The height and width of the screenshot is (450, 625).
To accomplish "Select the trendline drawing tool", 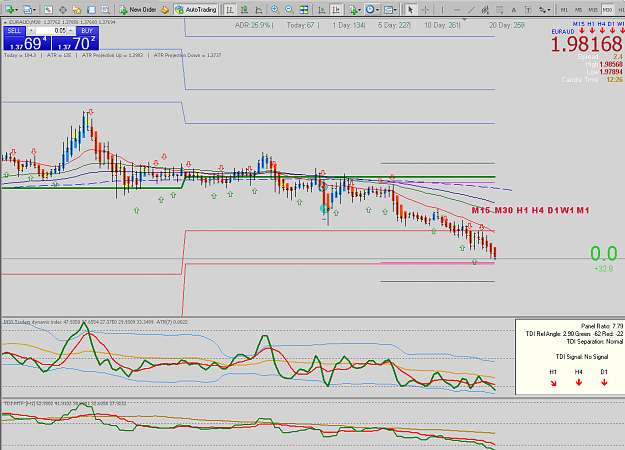I will [471, 10].
